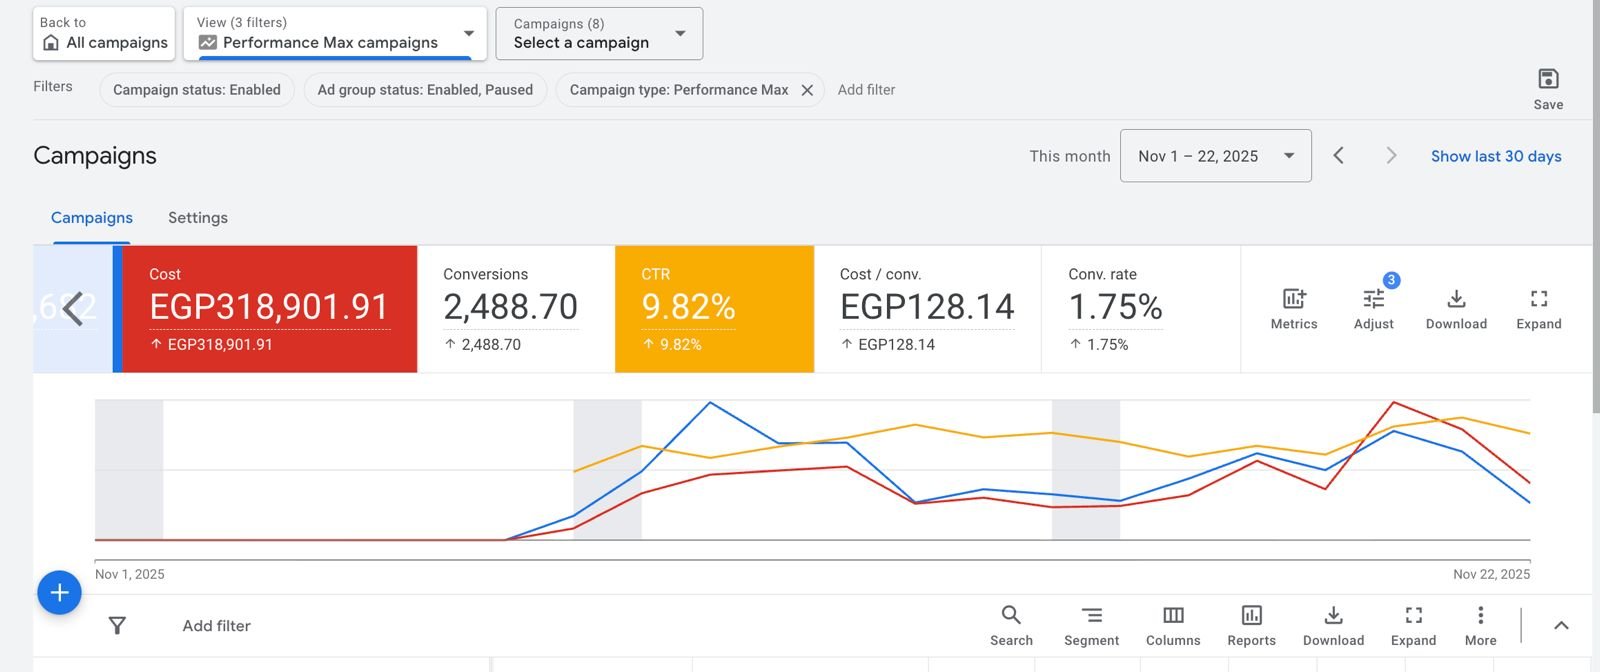Open the Segment options
This screenshot has width=1600, height=672.
(1091, 625)
